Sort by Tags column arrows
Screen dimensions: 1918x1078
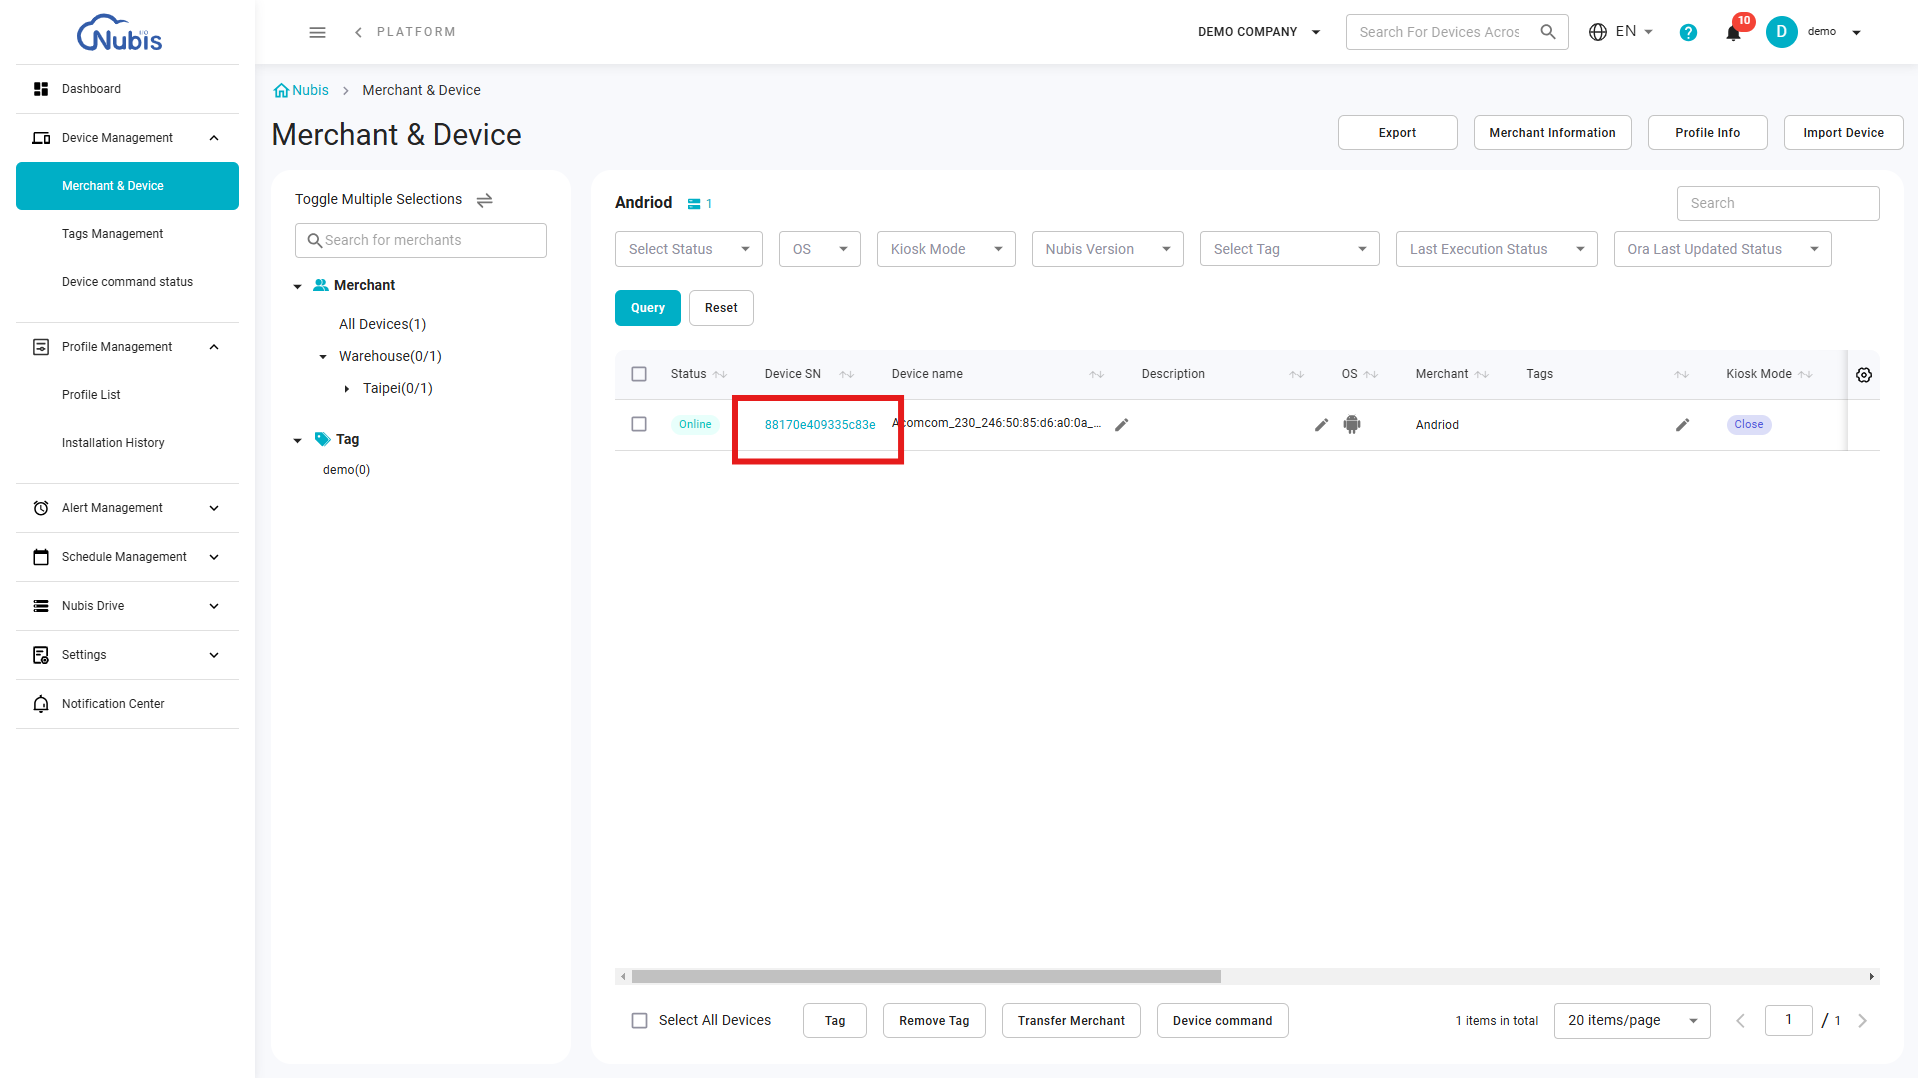[x=1682, y=375]
